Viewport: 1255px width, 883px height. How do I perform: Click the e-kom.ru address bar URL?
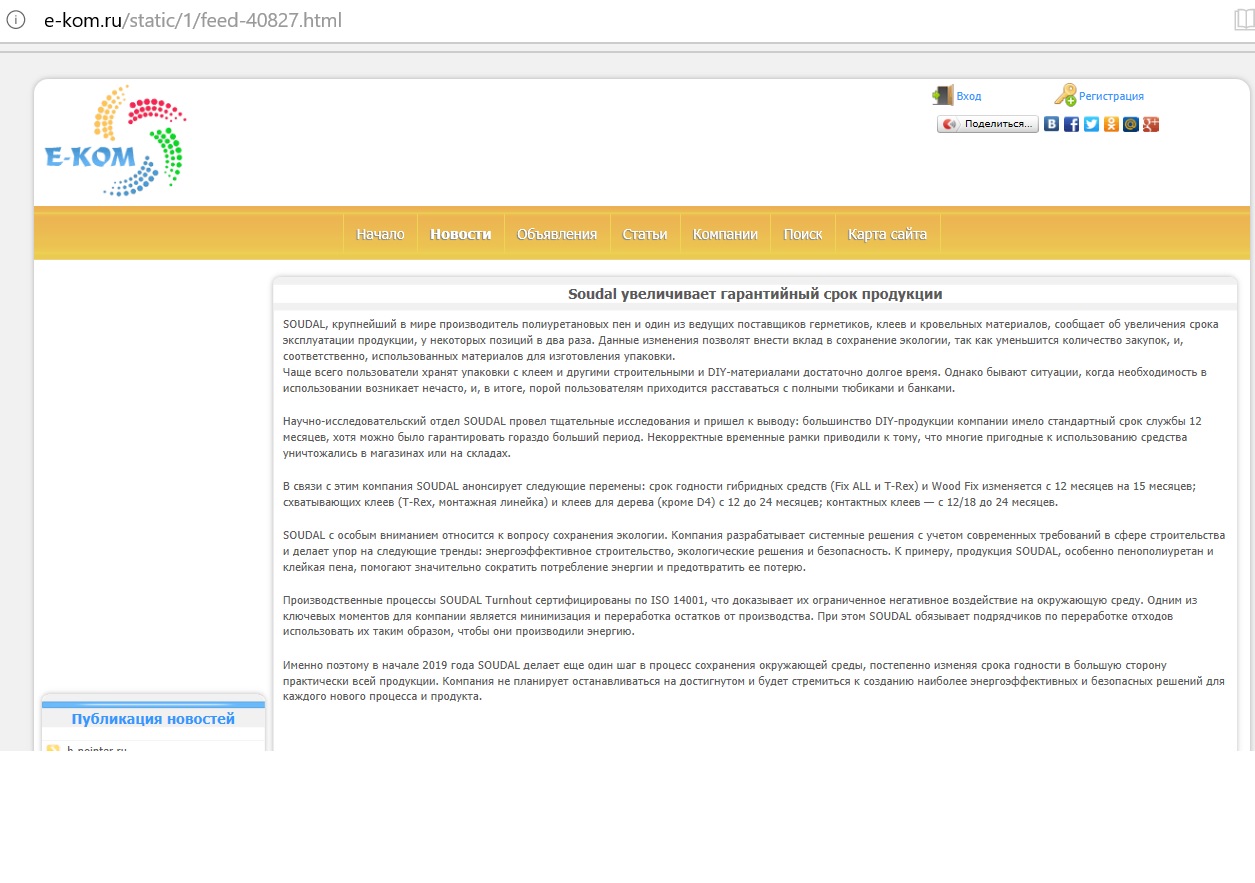click(x=193, y=20)
